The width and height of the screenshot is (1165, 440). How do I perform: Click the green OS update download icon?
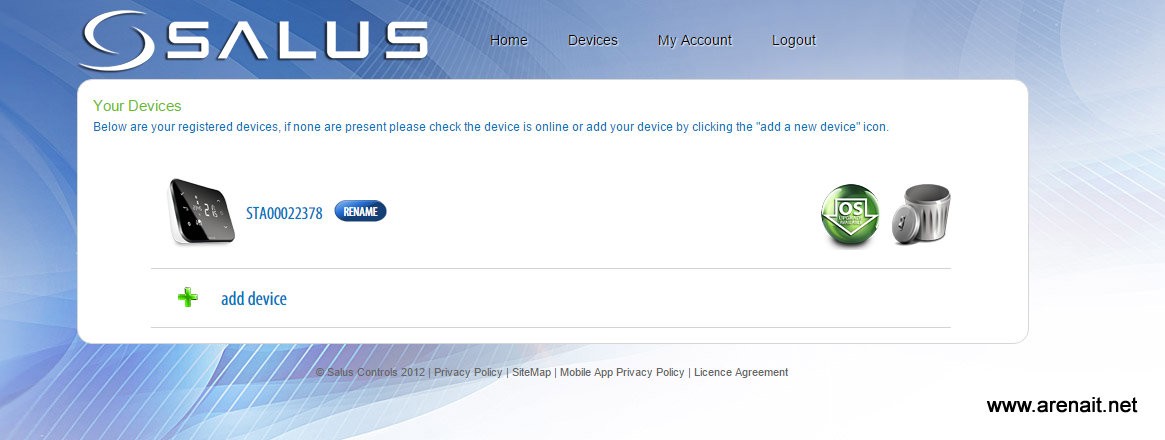click(850, 214)
